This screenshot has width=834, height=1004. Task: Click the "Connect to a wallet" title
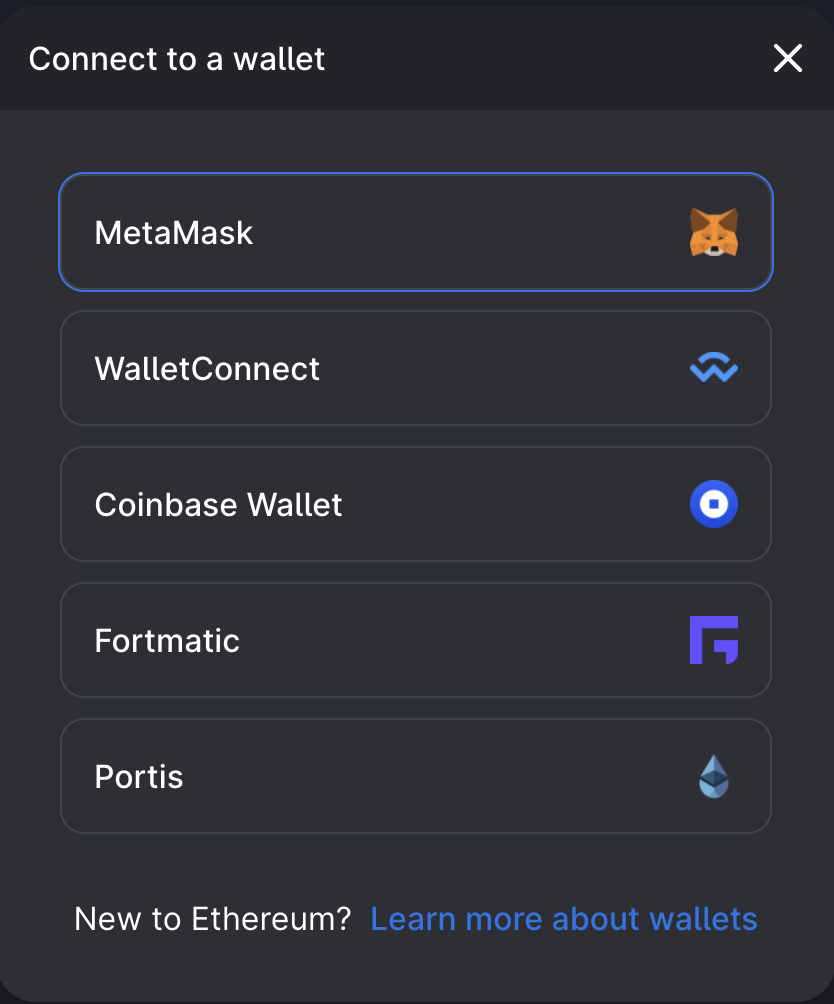pos(177,59)
